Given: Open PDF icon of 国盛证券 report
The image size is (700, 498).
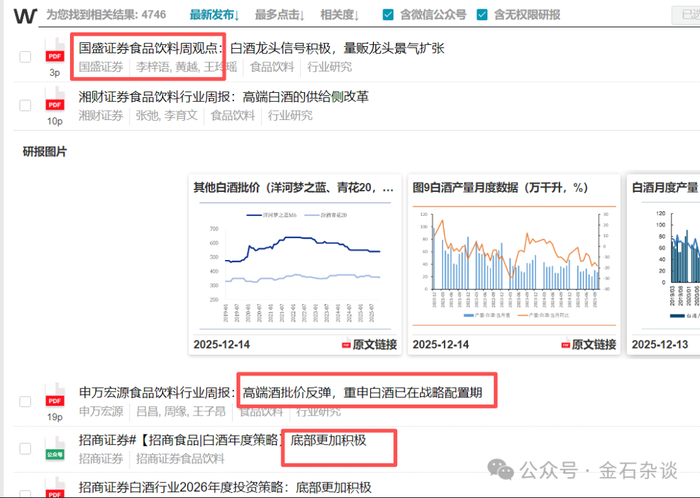Looking at the screenshot, I should (55, 52).
